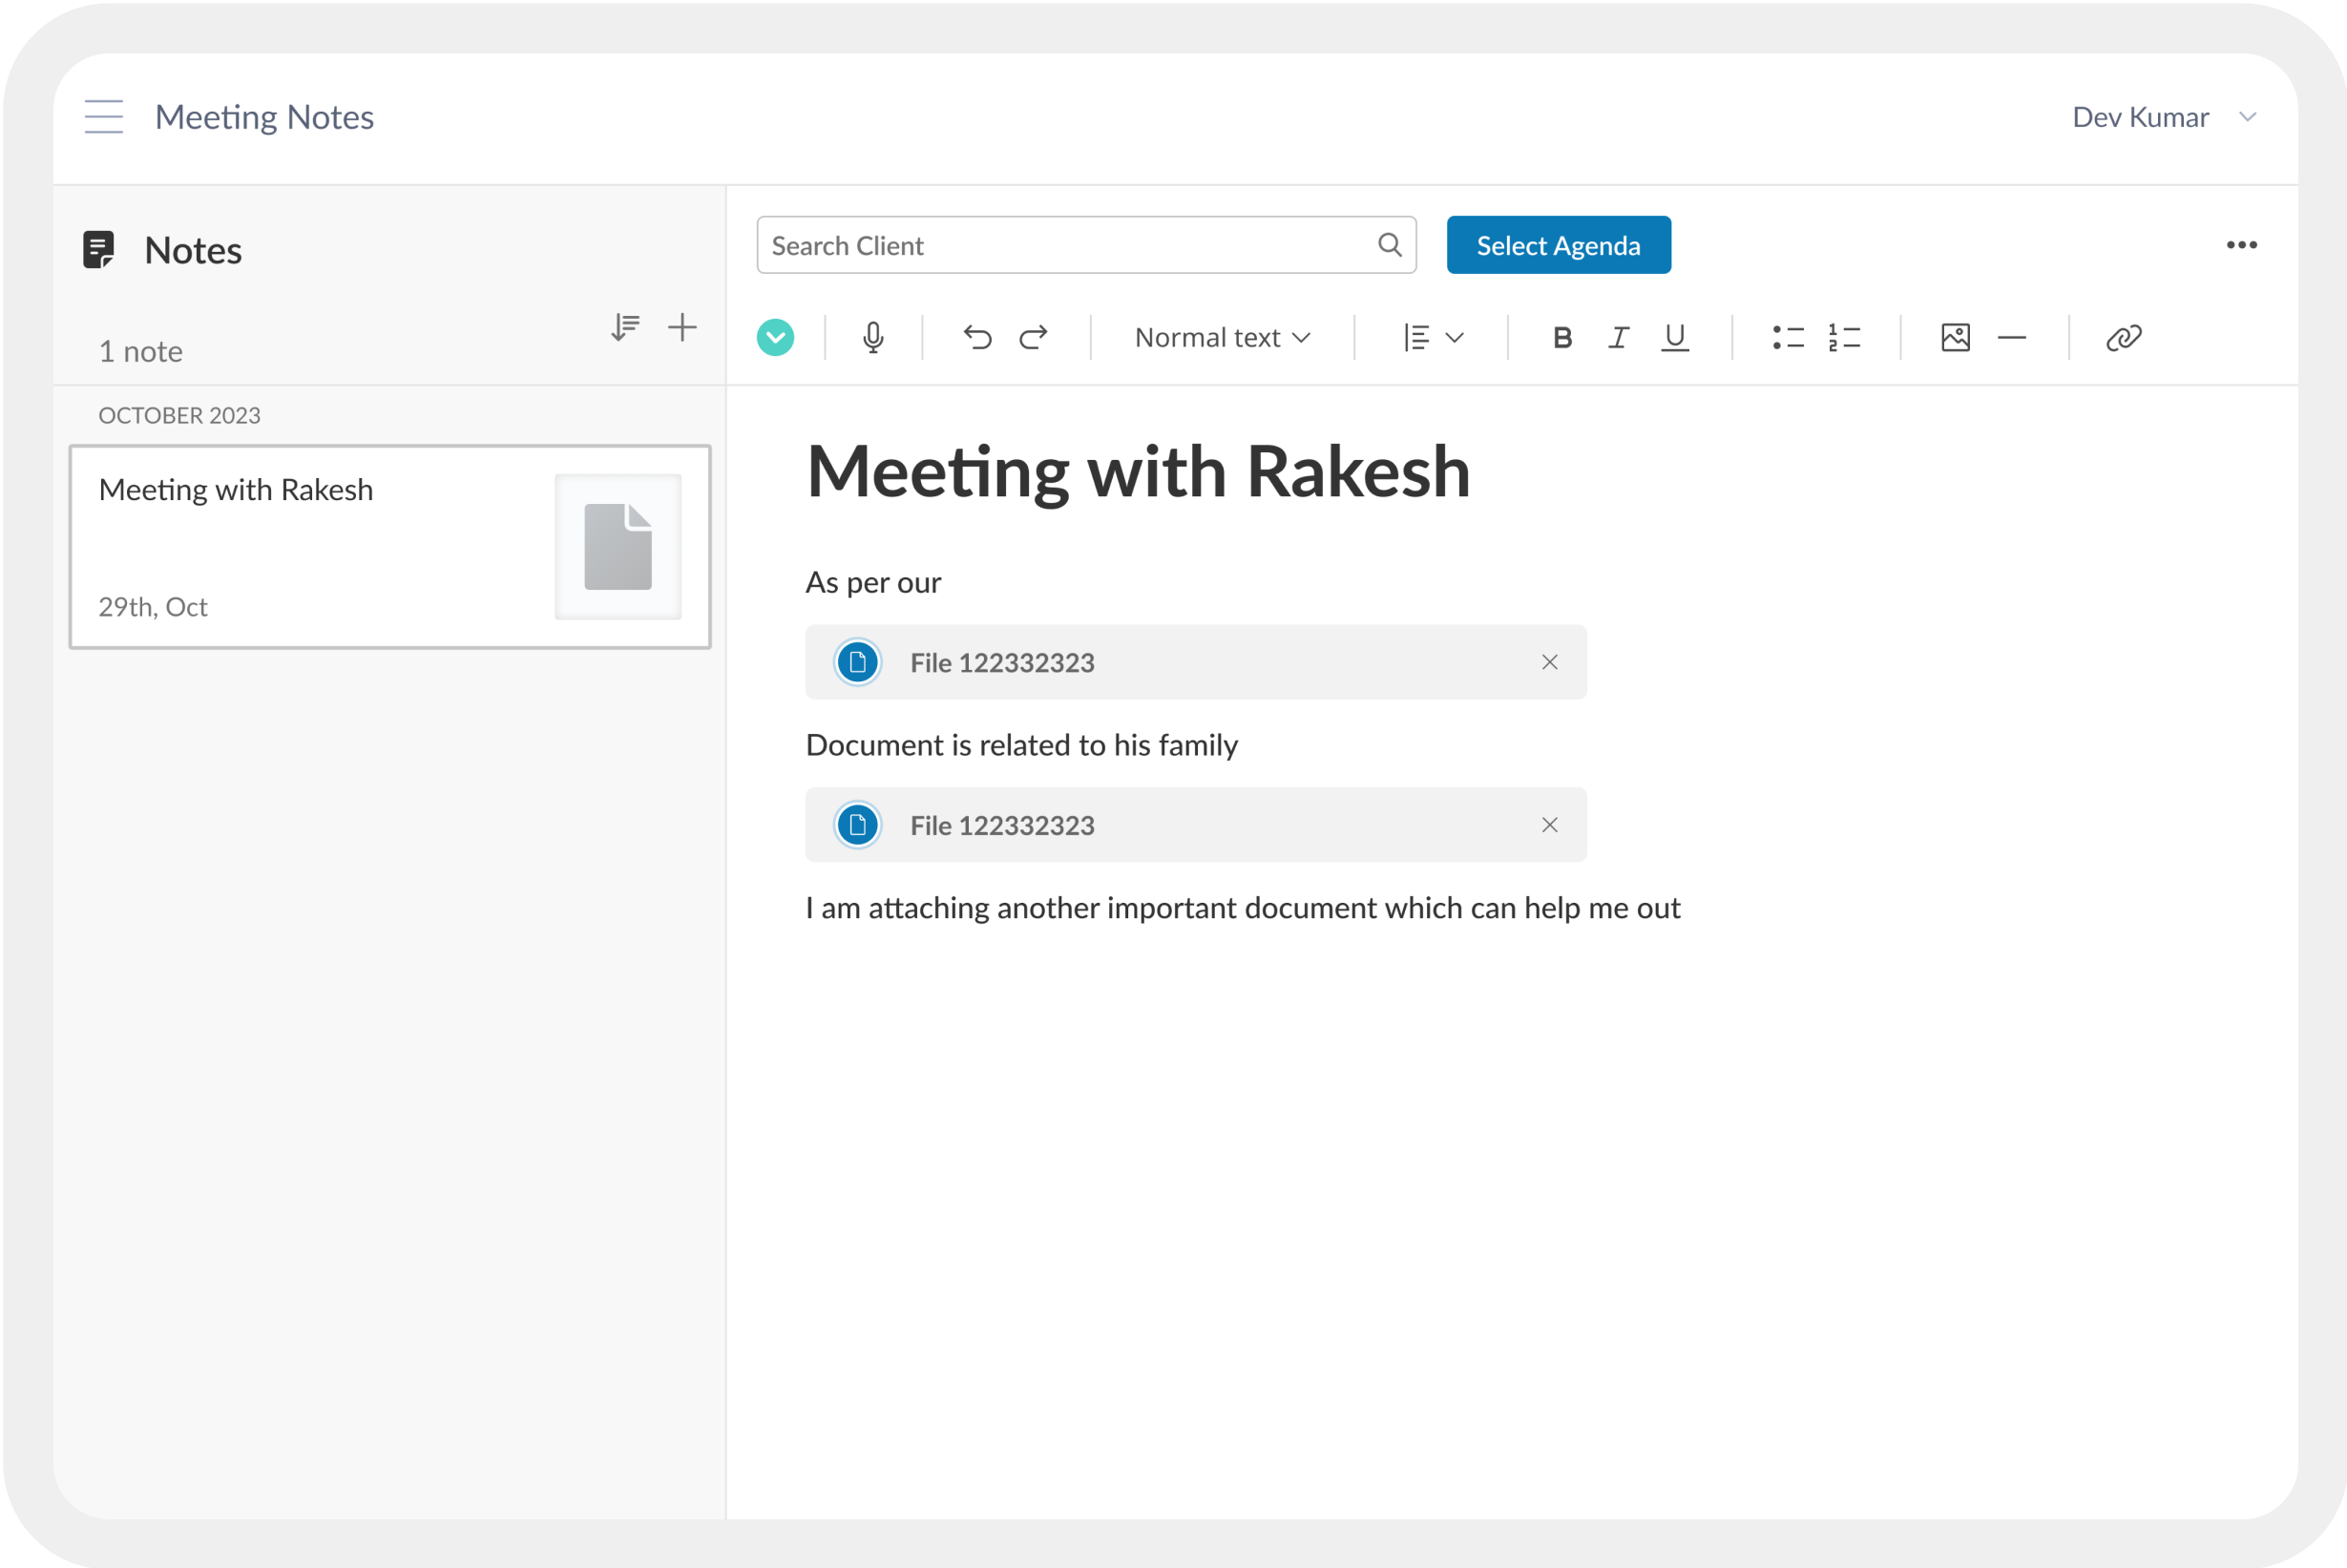Add a new note with plus icon
Screen dimensions: 2347x1568
[682, 327]
